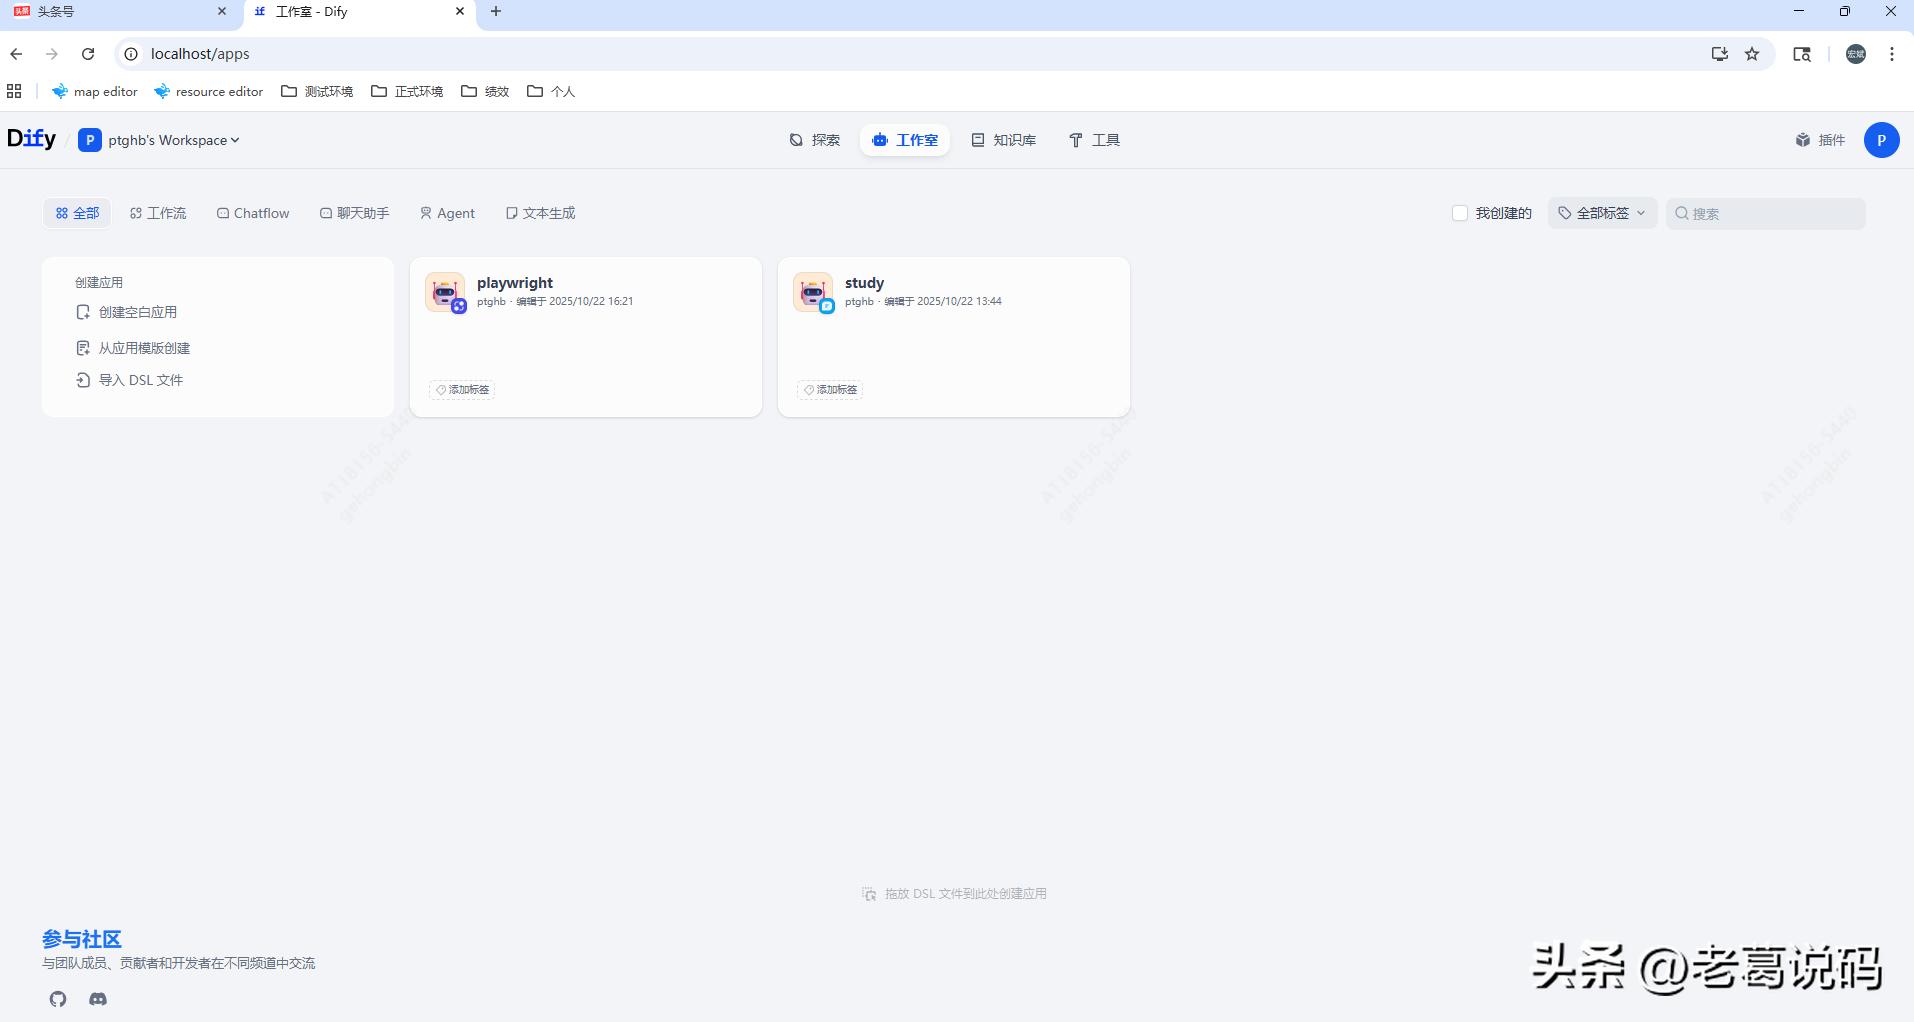This screenshot has width=1914, height=1022.
Task: Filter apps by Agent tab
Action: [447, 213]
